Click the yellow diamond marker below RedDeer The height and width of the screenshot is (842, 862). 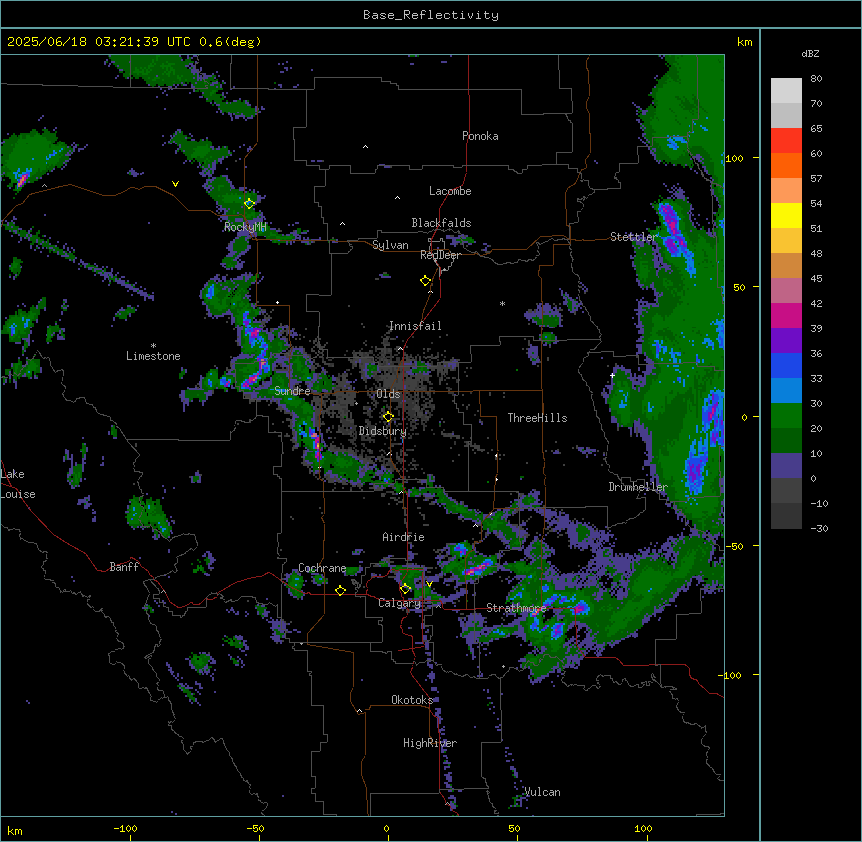425,281
